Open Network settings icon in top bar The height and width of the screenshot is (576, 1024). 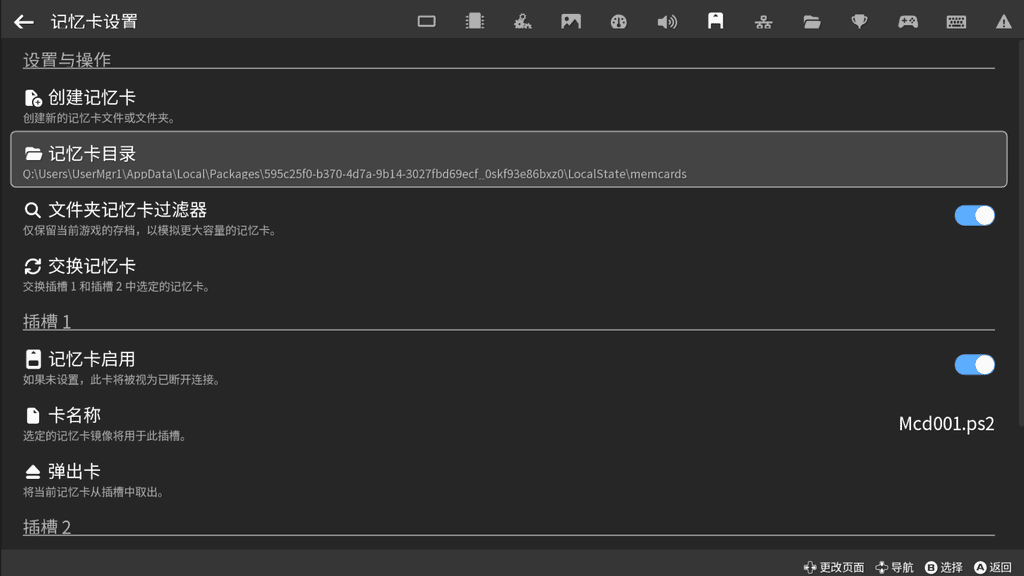click(x=763, y=22)
